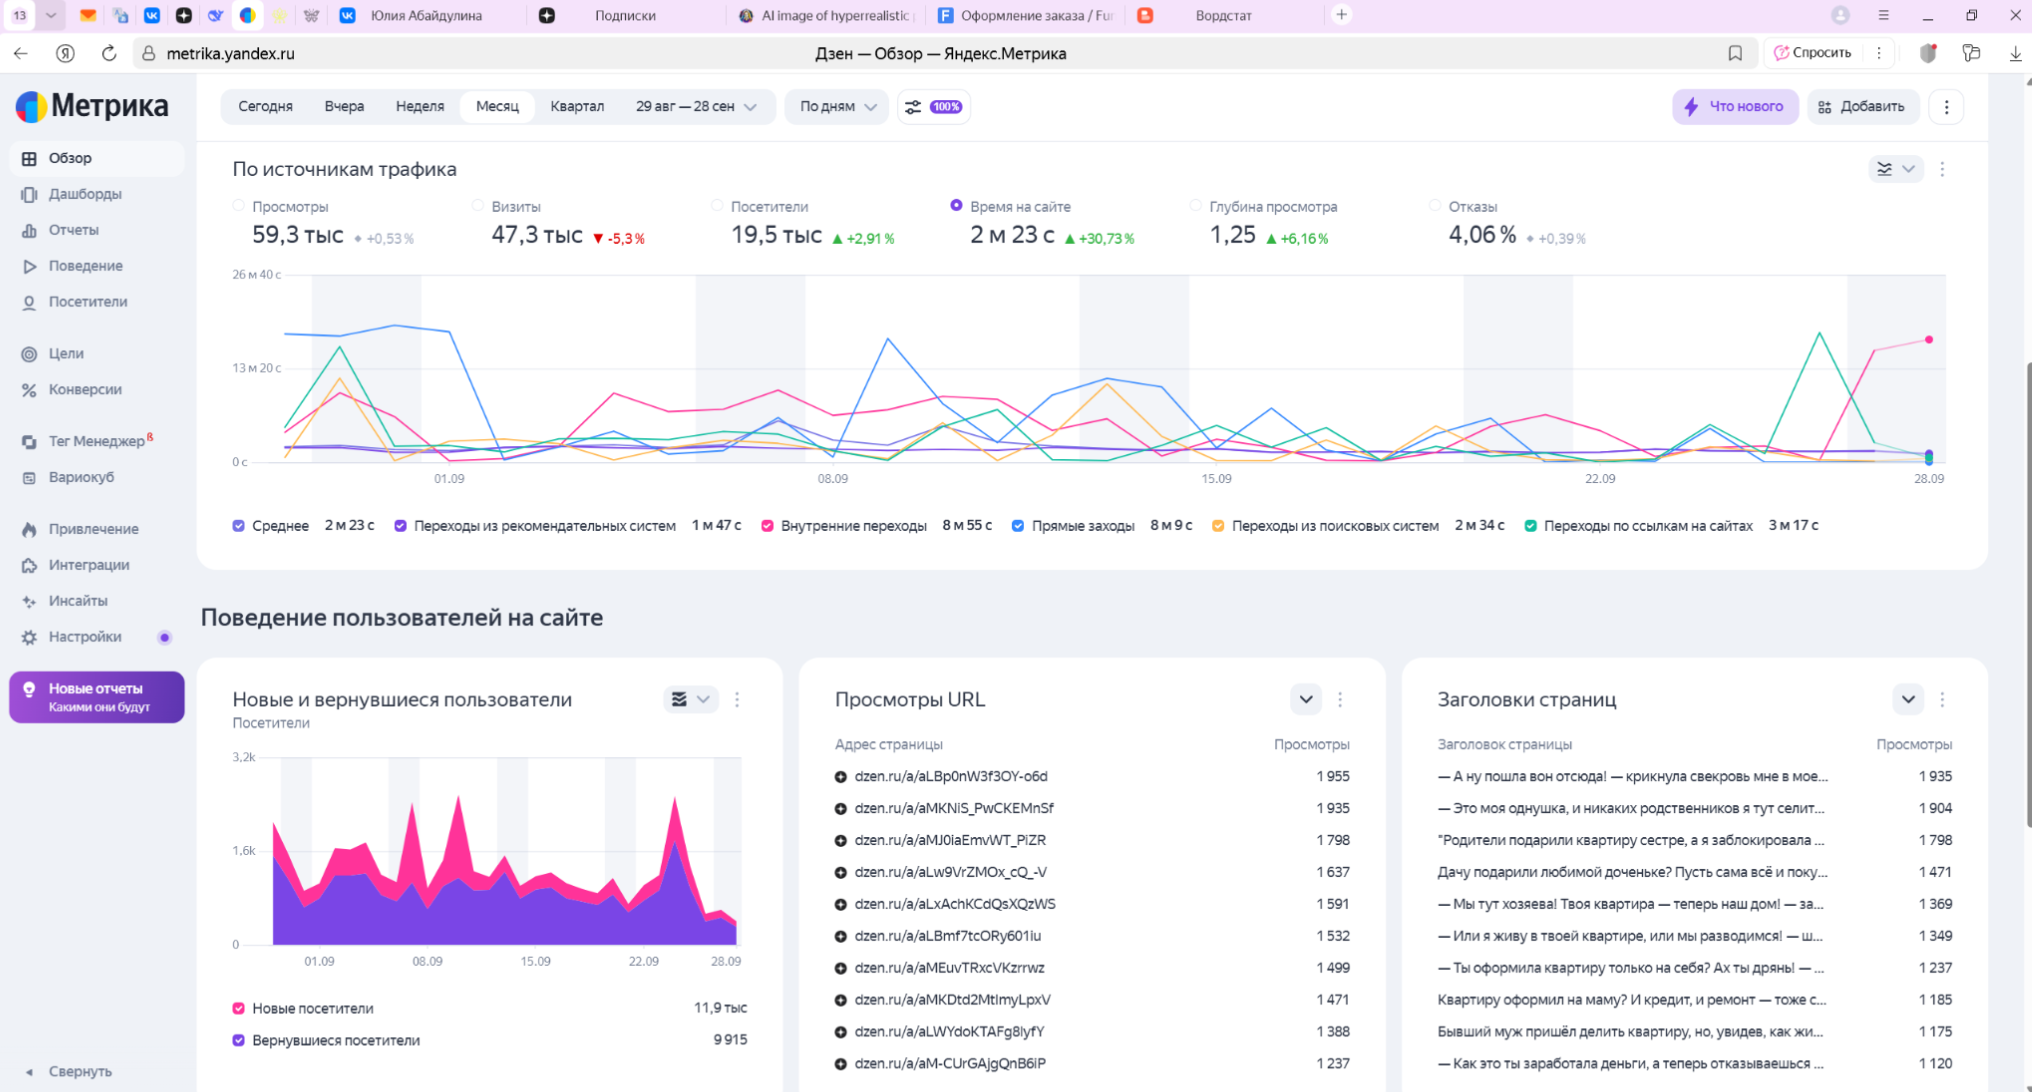Uncheck the Новые посетители legend checkbox

[x=239, y=1008]
